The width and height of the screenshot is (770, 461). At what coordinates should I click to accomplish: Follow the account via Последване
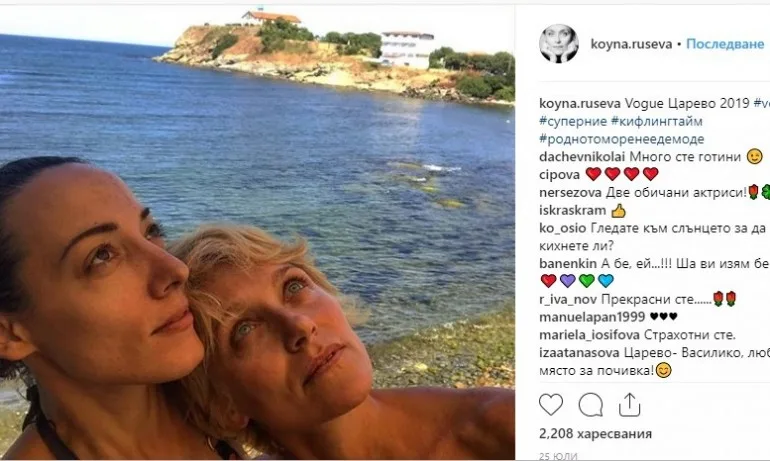726,45
